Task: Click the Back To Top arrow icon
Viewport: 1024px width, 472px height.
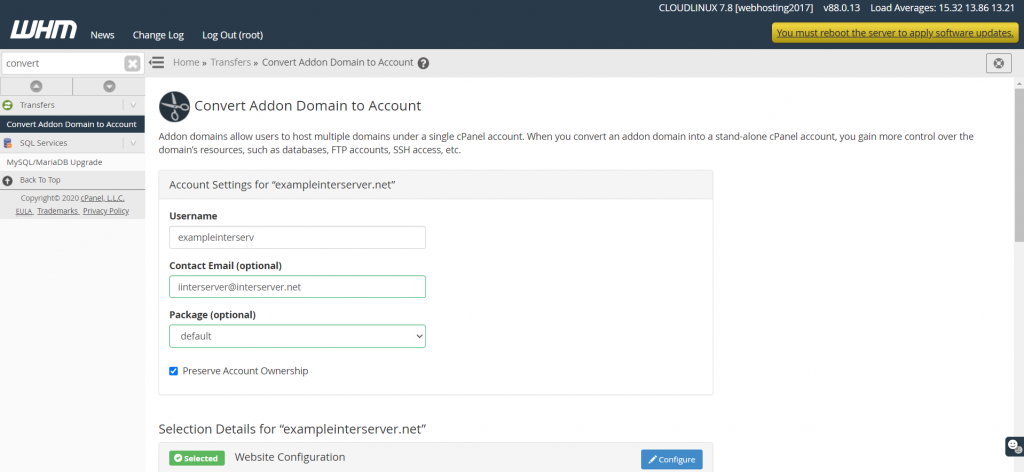Action: (x=8, y=180)
